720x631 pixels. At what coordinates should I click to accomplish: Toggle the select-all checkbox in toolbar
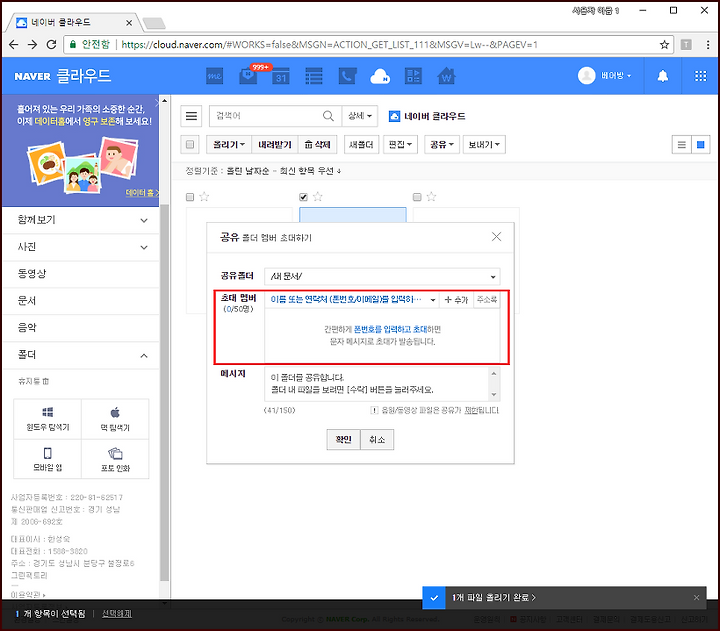pyautogui.click(x=190, y=145)
